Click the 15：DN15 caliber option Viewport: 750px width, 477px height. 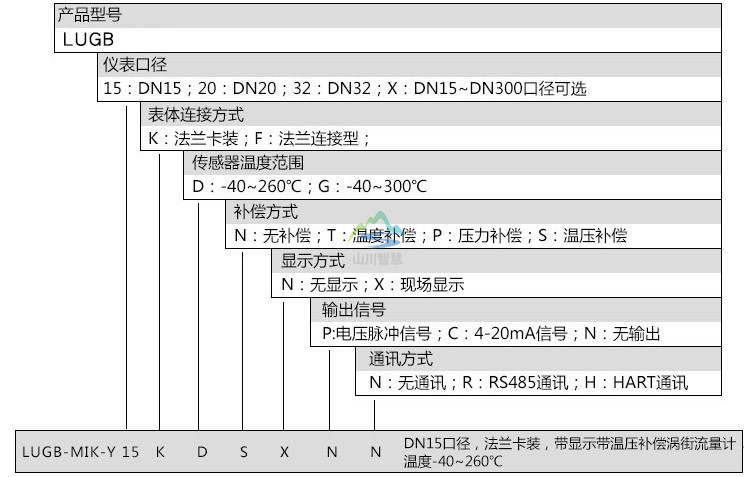(x=131, y=88)
